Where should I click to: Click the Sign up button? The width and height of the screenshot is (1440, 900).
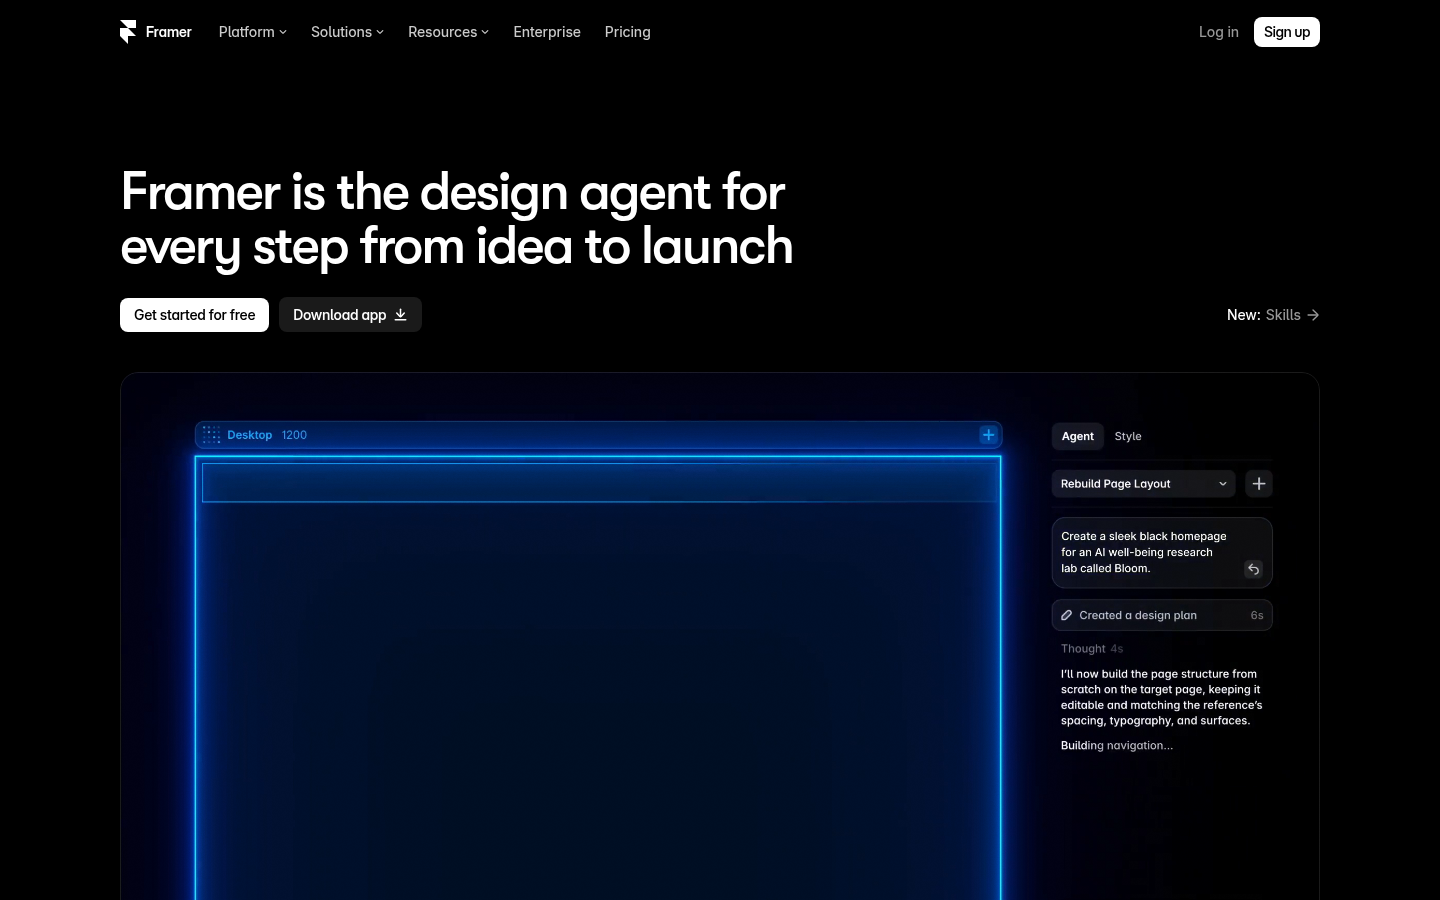point(1287,32)
